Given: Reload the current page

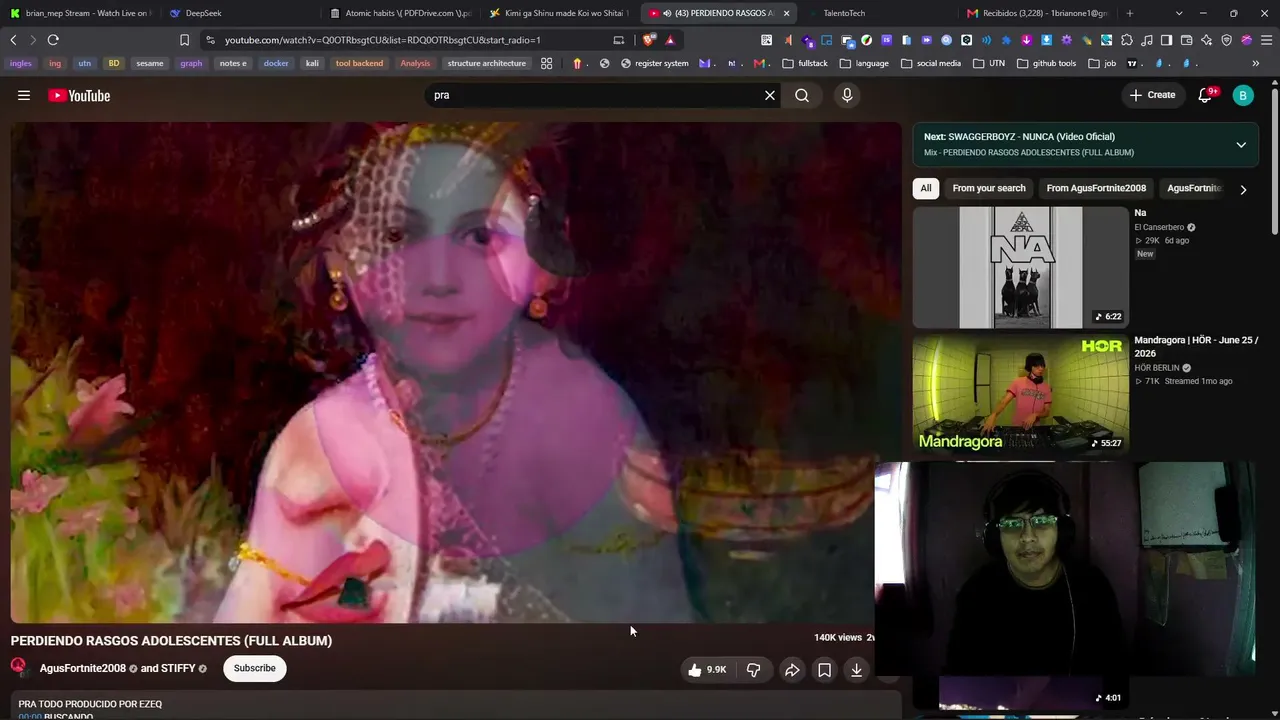Looking at the screenshot, I should 53,40.
